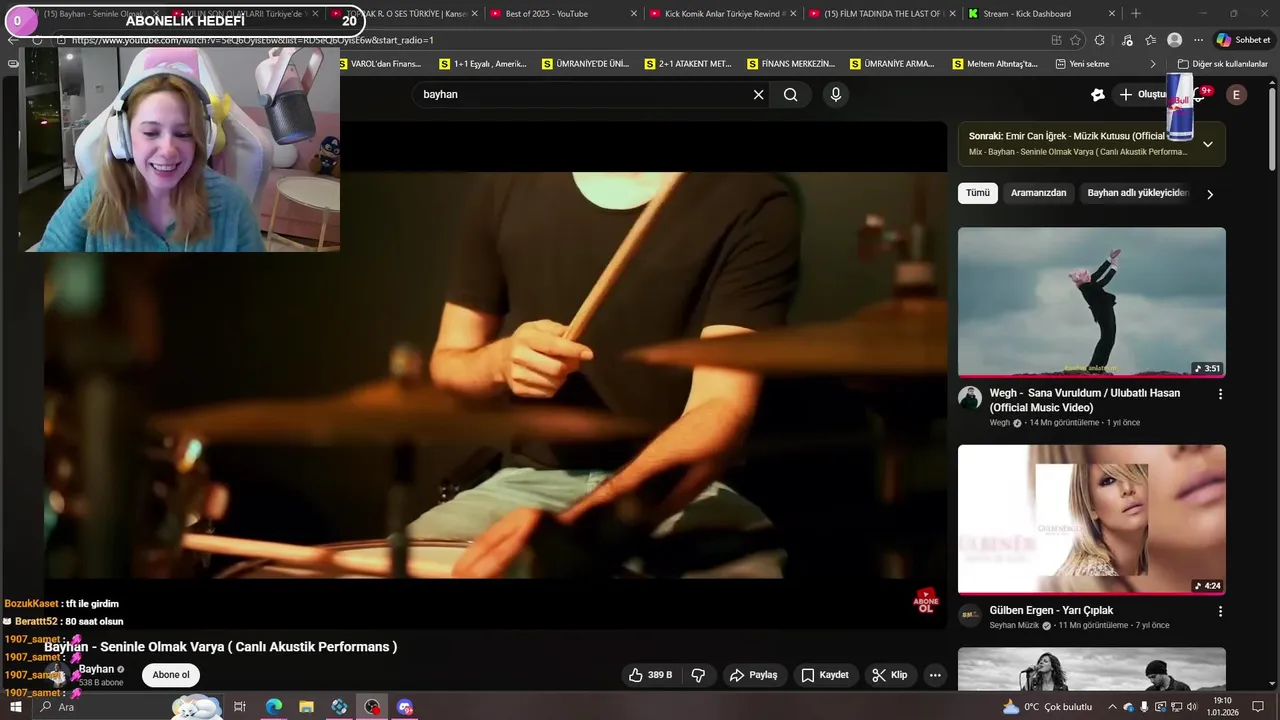Open the system volume icon
The height and width of the screenshot is (720, 1280).
(x=1192, y=707)
